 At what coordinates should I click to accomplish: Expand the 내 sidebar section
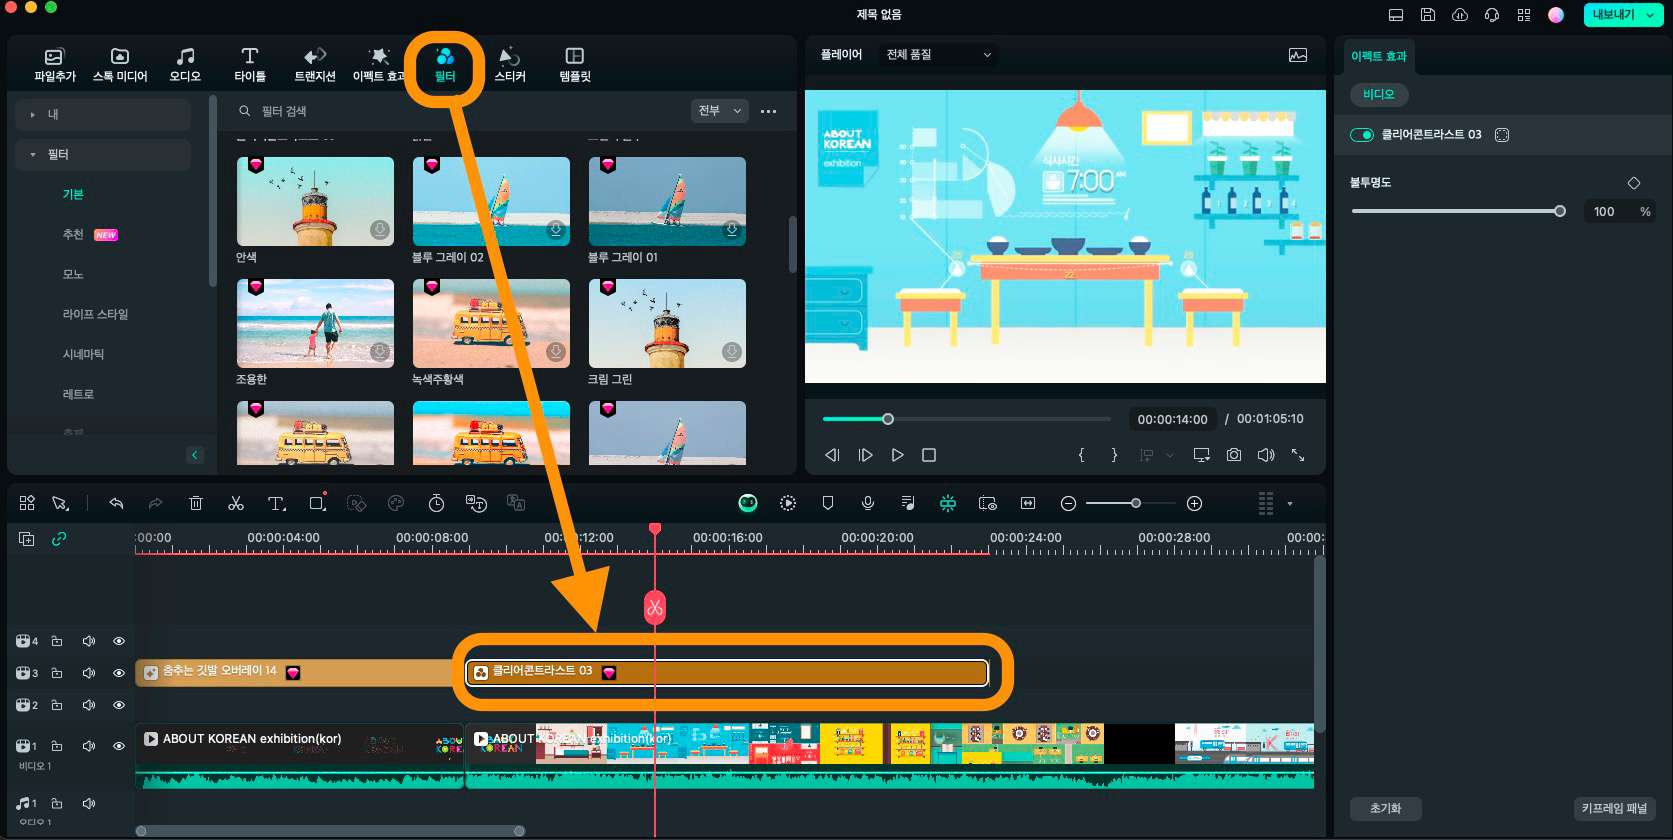102,115
